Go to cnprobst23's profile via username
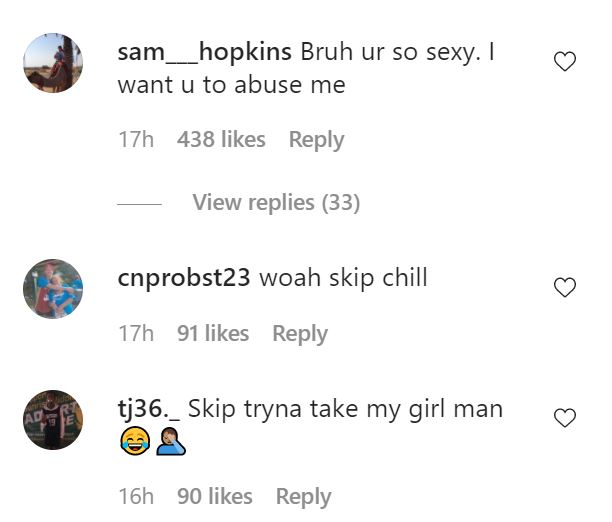612x522 pixels. coord(184,278)
